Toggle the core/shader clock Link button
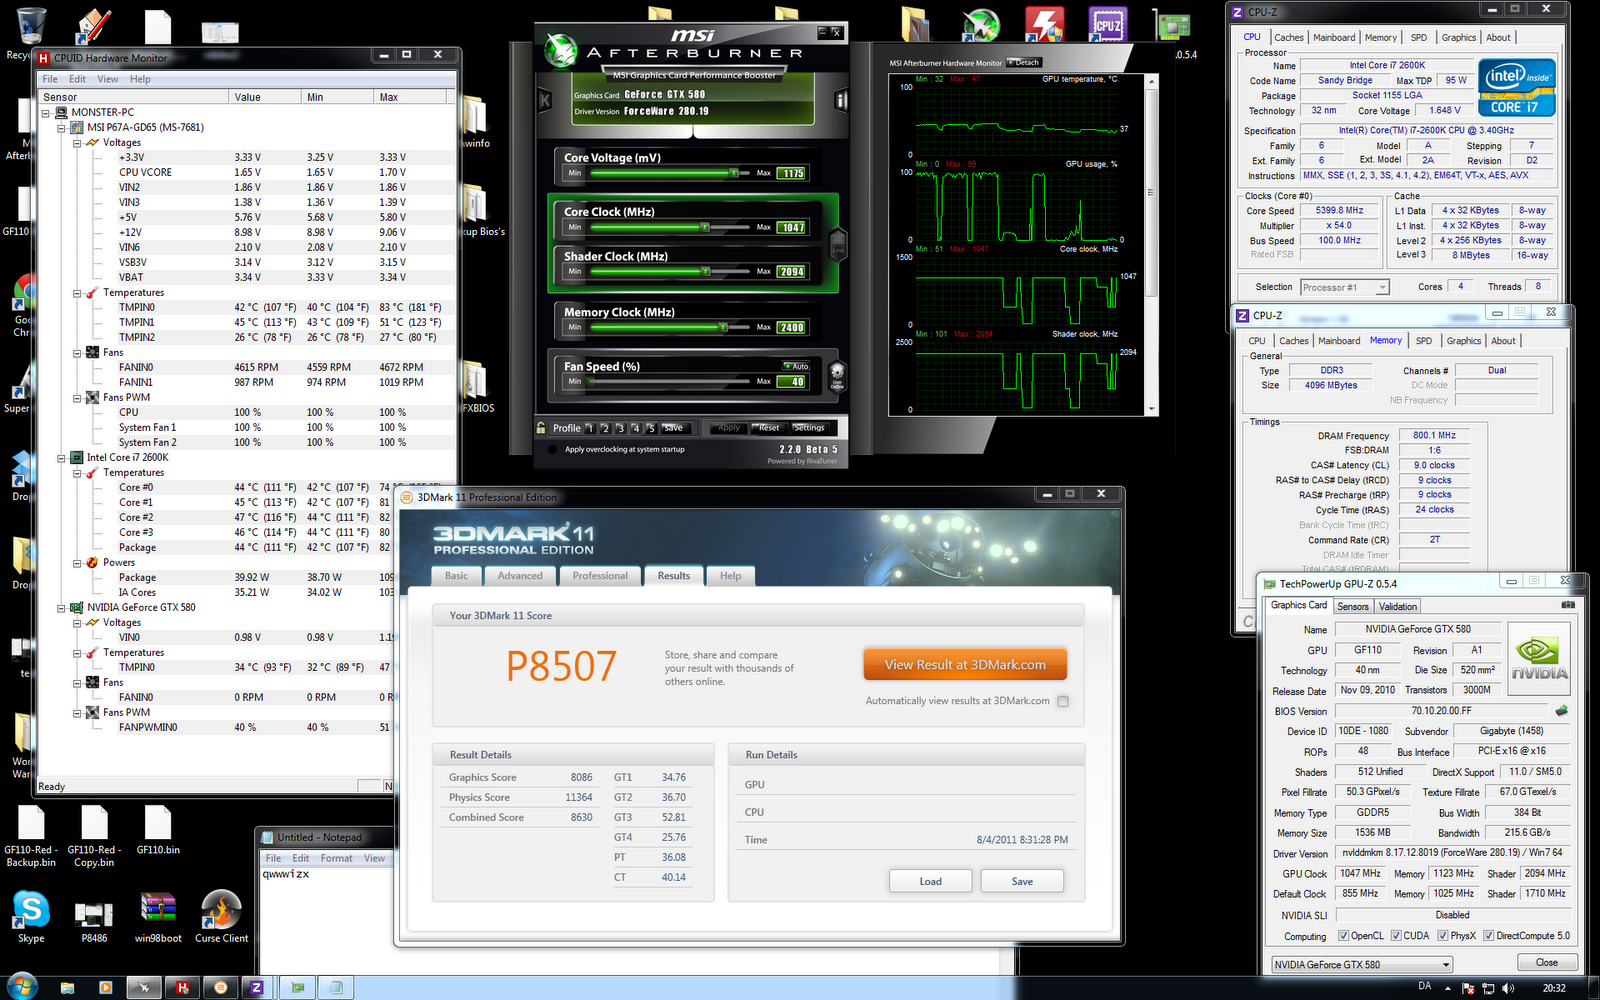Viewport: 1600px width, 1000px height. coord(838,244)
